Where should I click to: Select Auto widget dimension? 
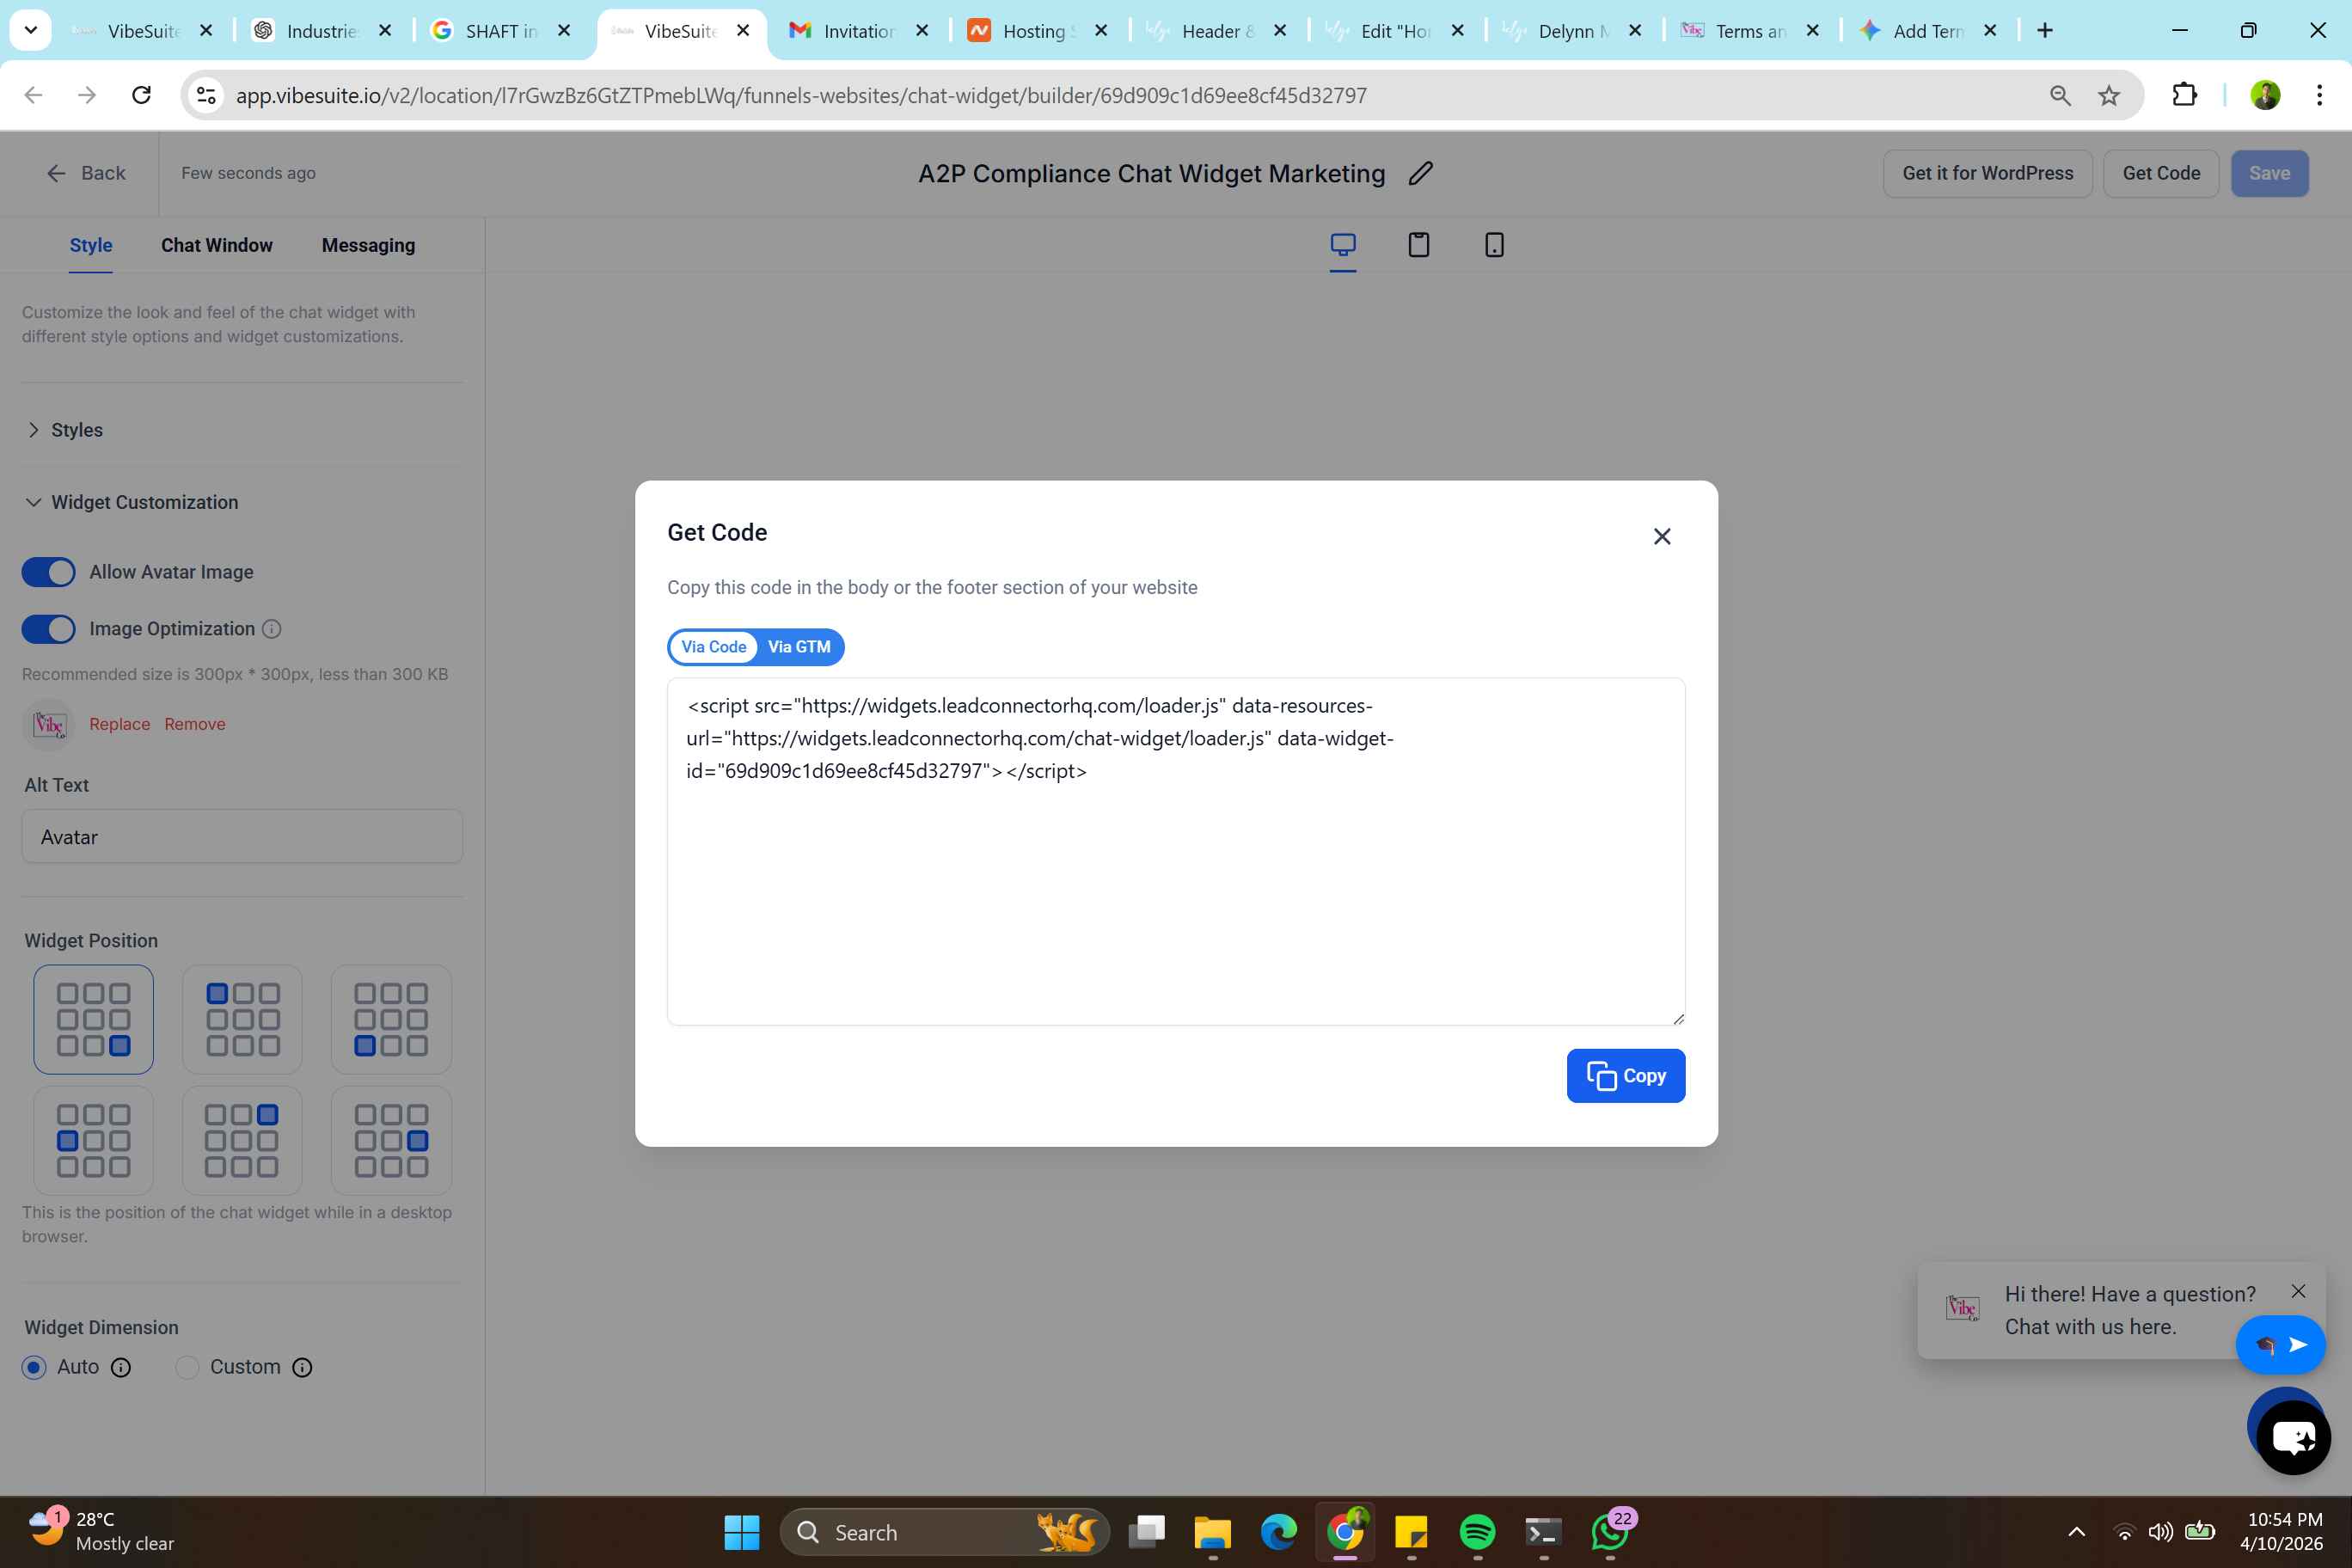(x=34, y=1367)
